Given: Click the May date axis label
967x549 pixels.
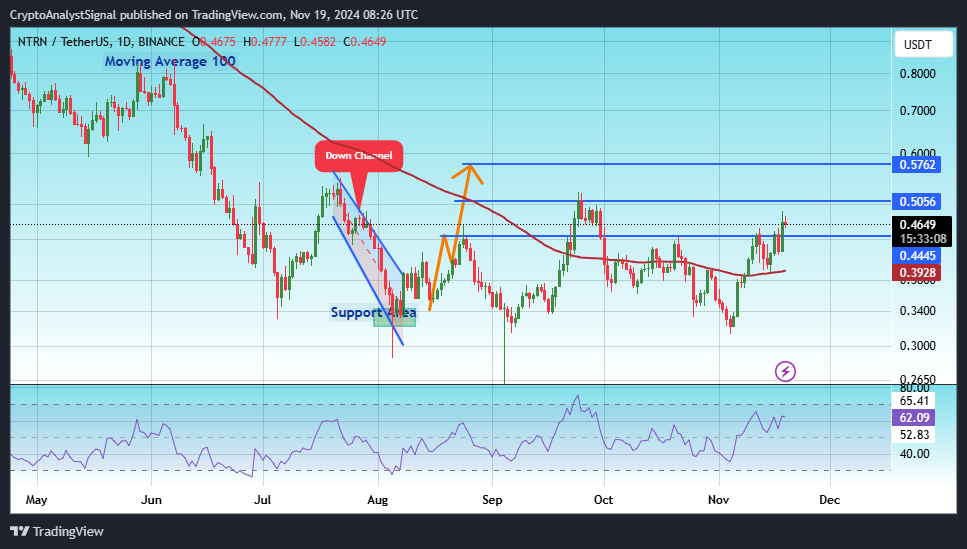Looking at the screenshot, I should point(36,500).
